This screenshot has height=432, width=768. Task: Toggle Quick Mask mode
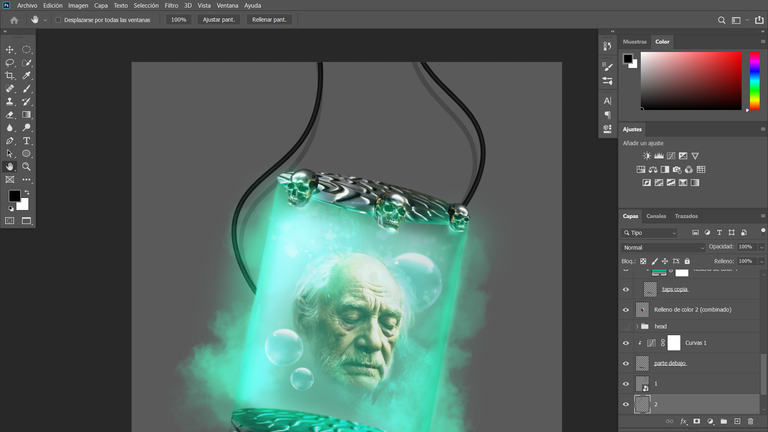click(x=10, y=221)
